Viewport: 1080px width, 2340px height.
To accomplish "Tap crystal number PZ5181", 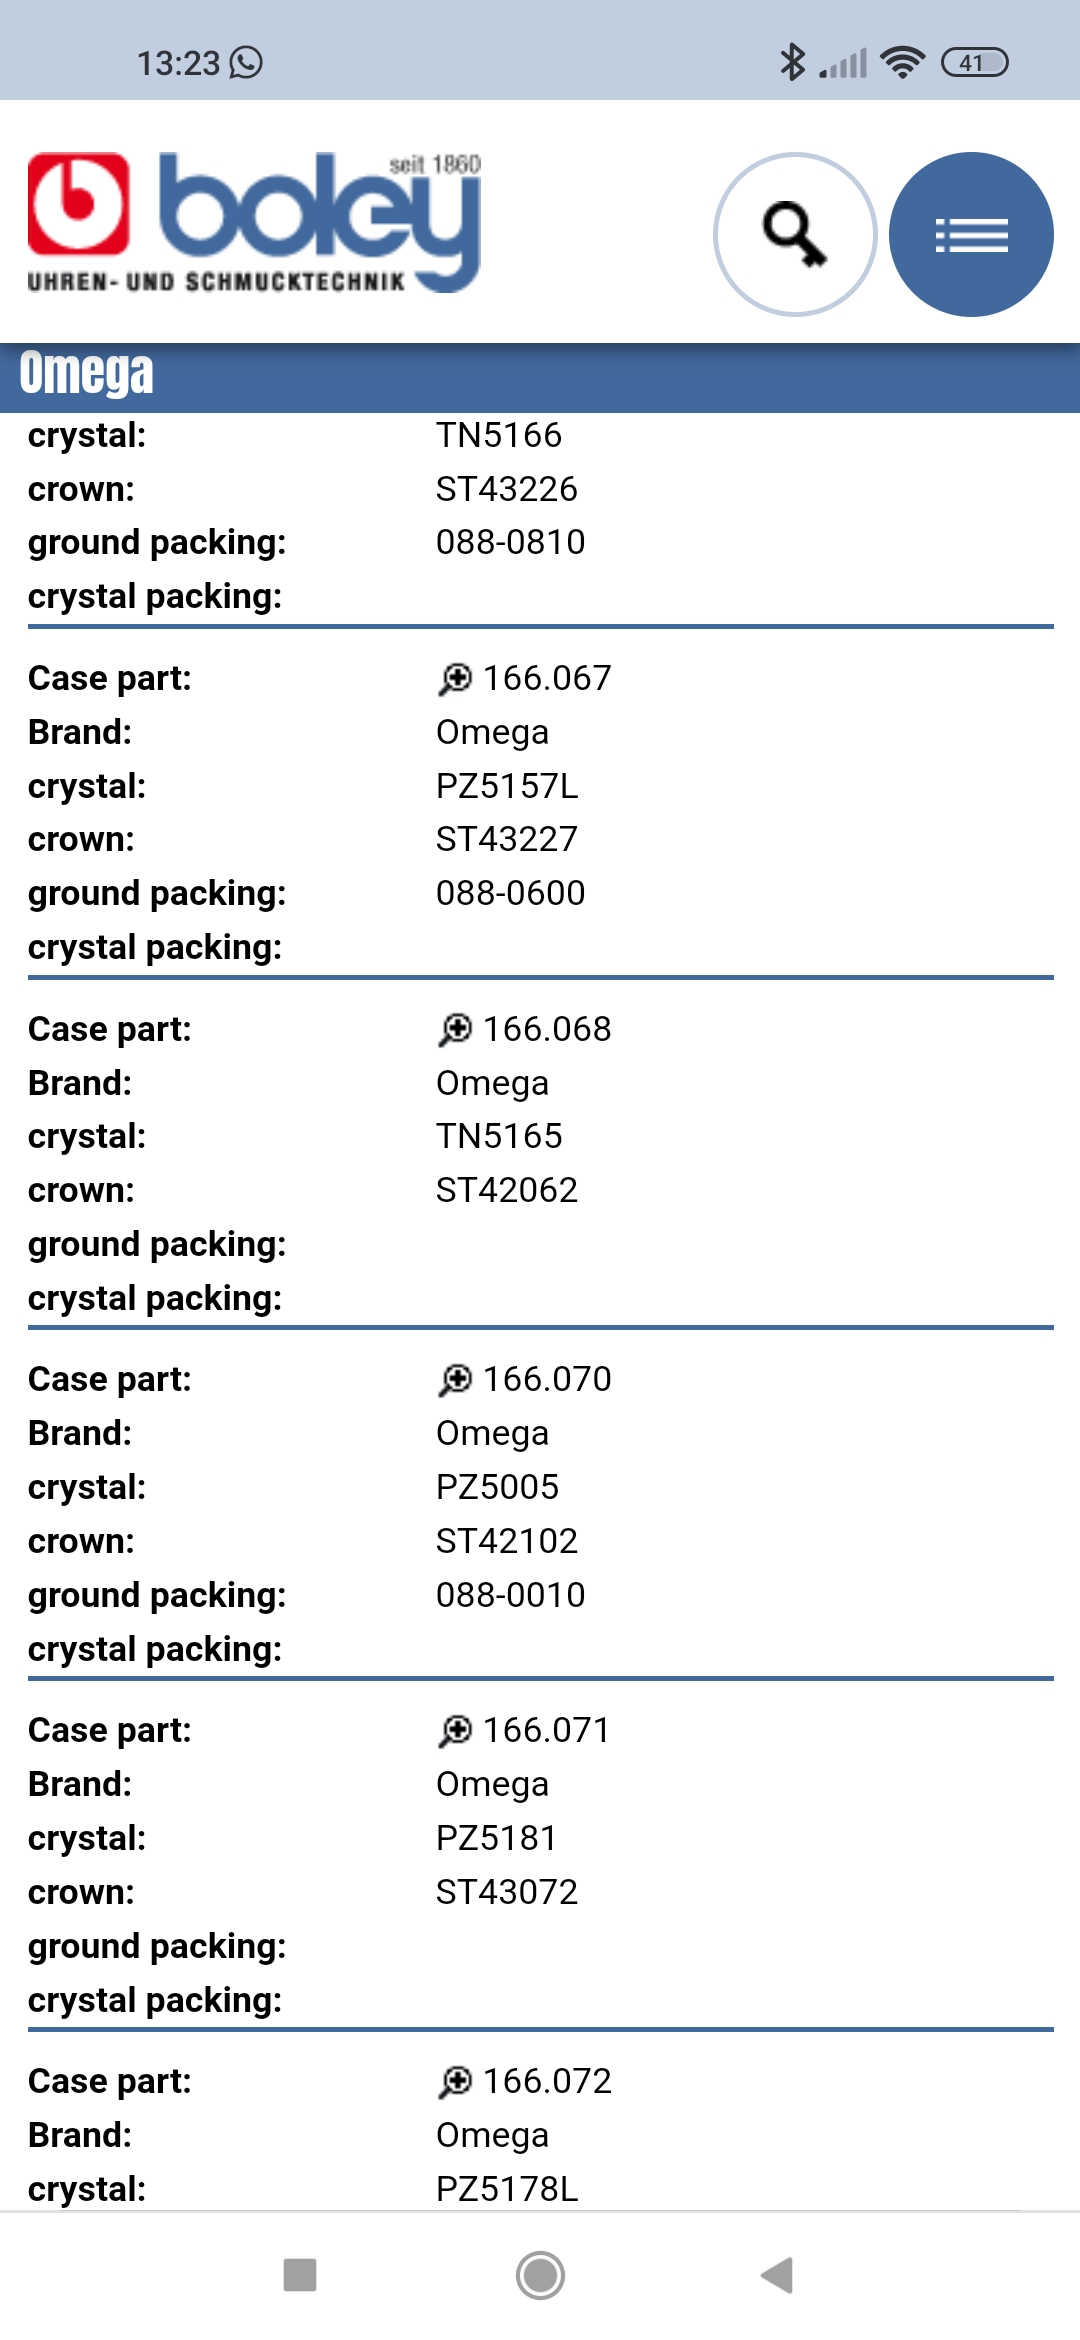I will pyautogui.click(x=496, y=1838).
